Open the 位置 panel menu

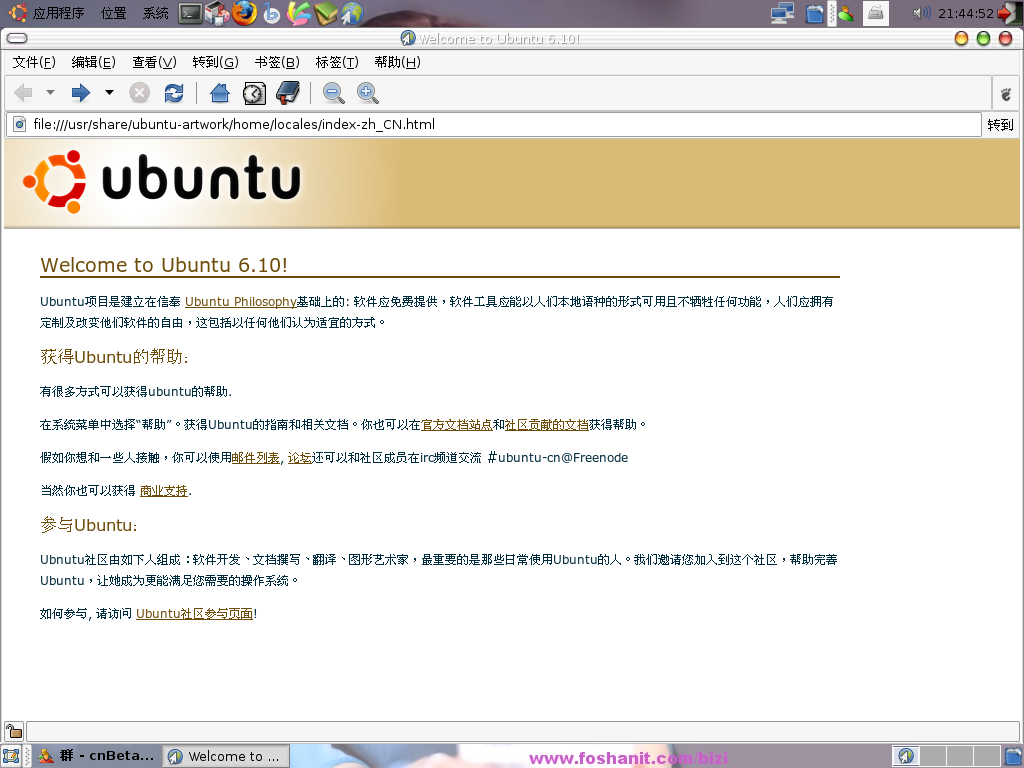[x=114, y=13]
